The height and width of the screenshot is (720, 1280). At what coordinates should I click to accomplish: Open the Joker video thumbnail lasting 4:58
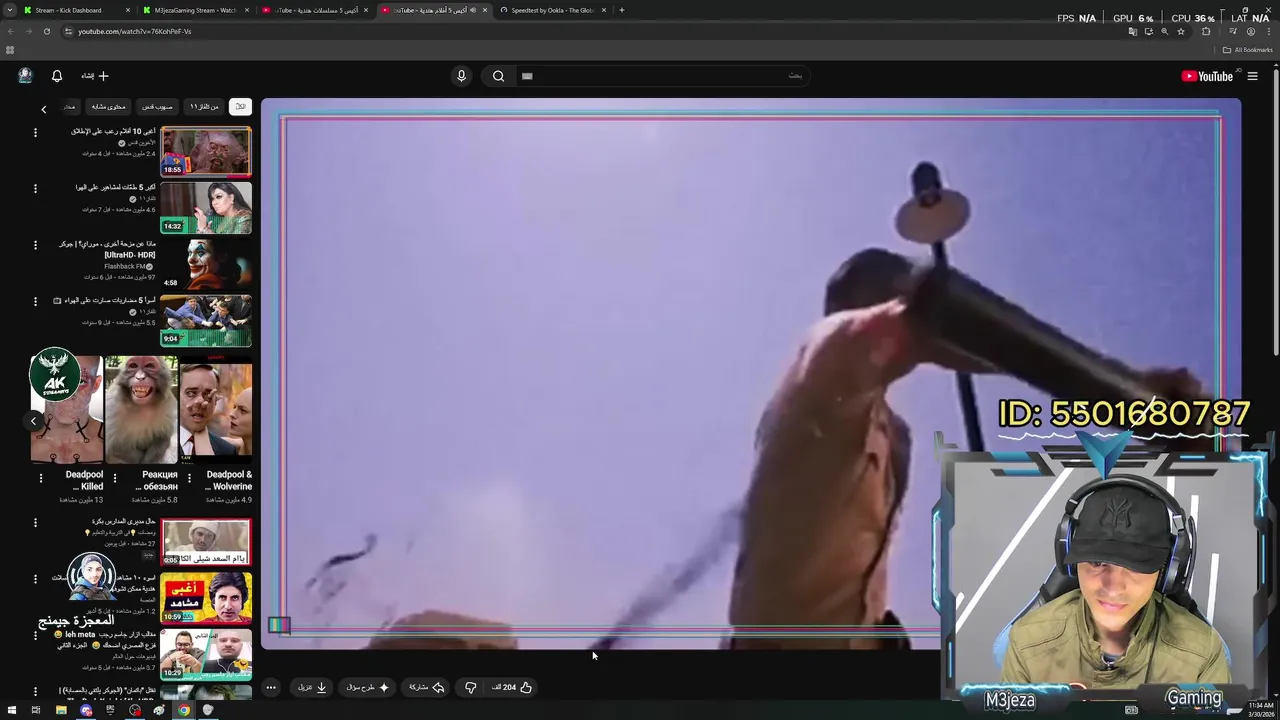coord(206,264)
